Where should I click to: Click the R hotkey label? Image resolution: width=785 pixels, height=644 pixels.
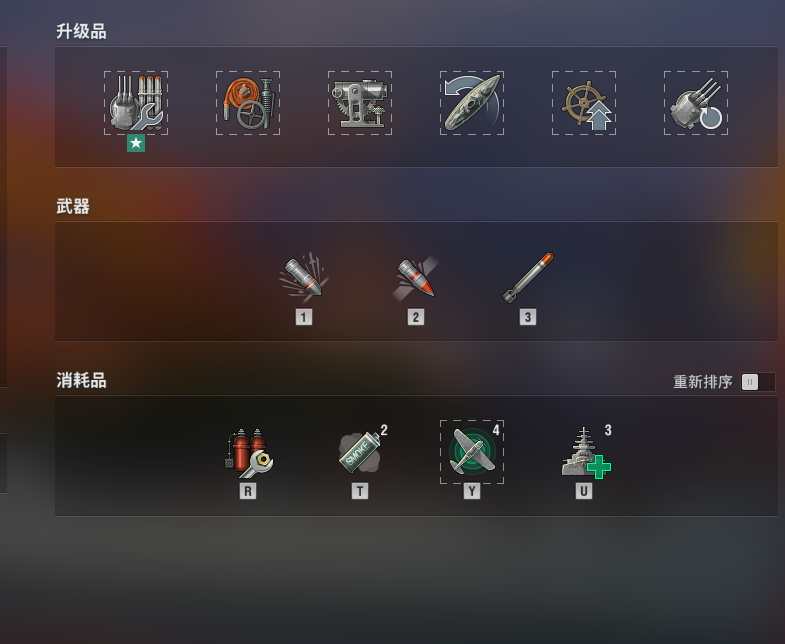tap(248, 491)
